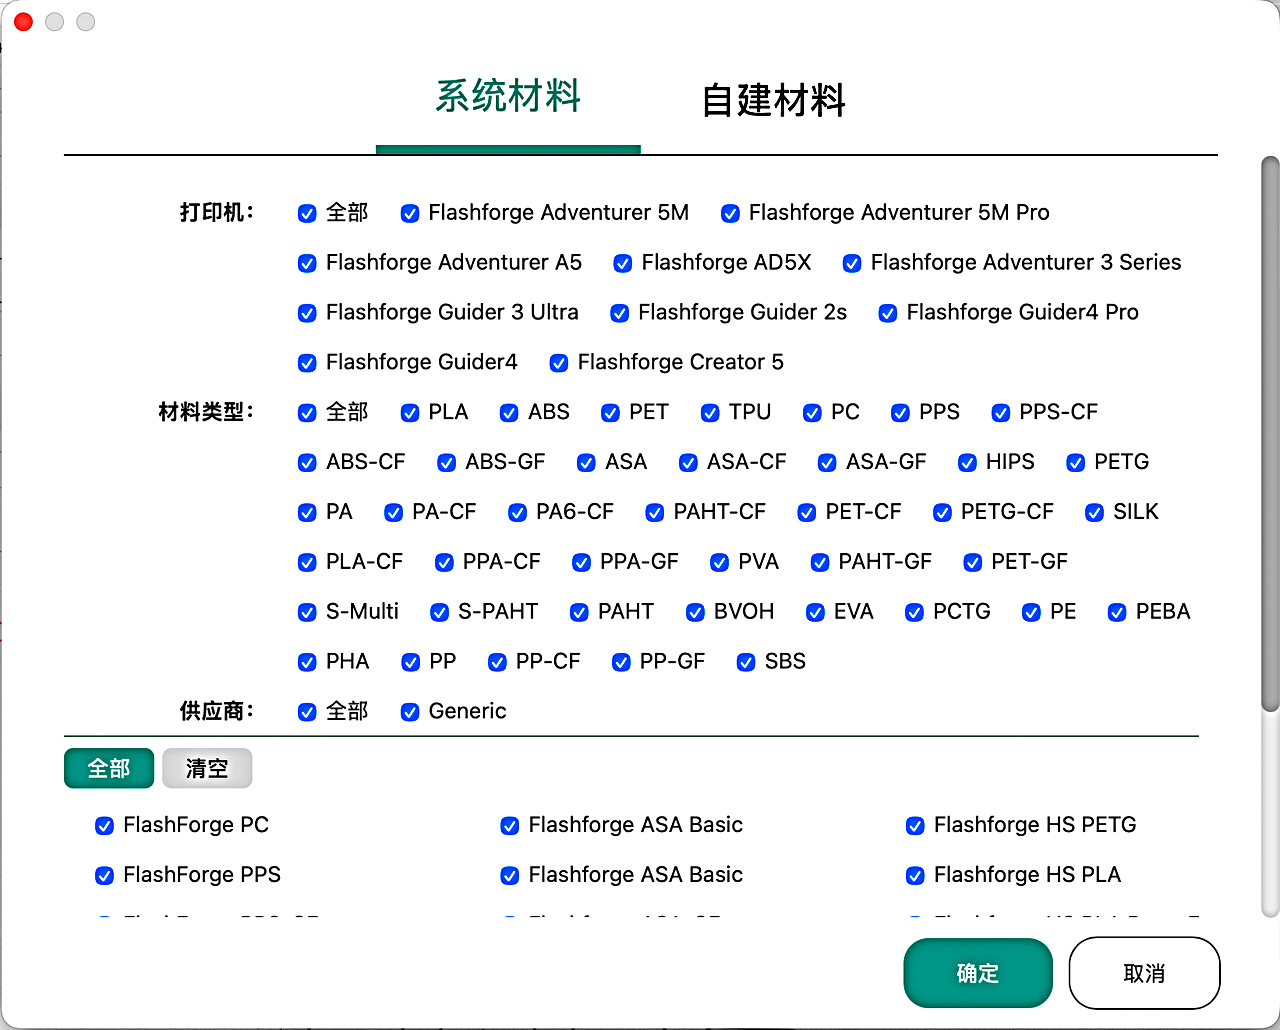The image size is (1280, 1030).
Task: Deselect the Flashforge AD5X printer
Action: (x=622, y=263)
